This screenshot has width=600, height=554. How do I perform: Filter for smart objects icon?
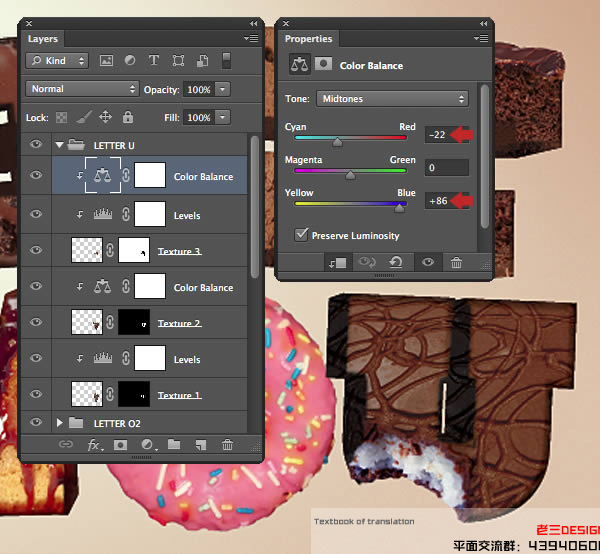[x=202, y=60]
